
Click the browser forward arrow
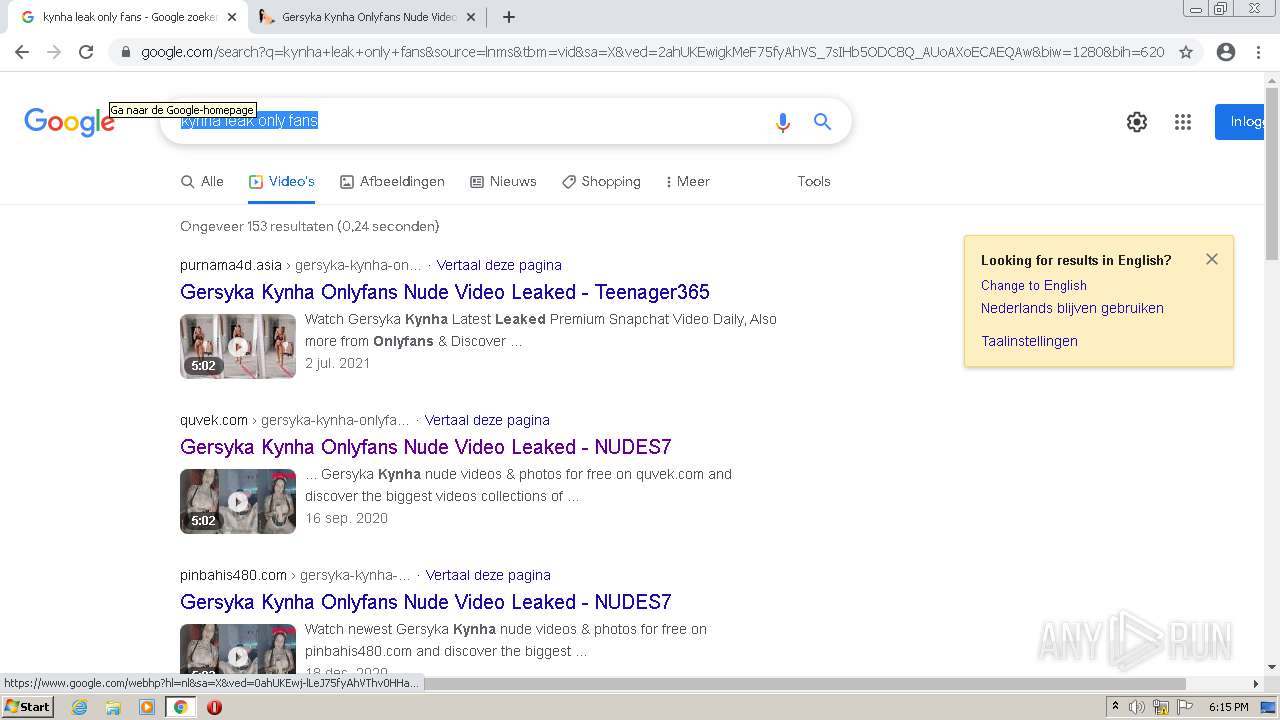pos(54,52)
